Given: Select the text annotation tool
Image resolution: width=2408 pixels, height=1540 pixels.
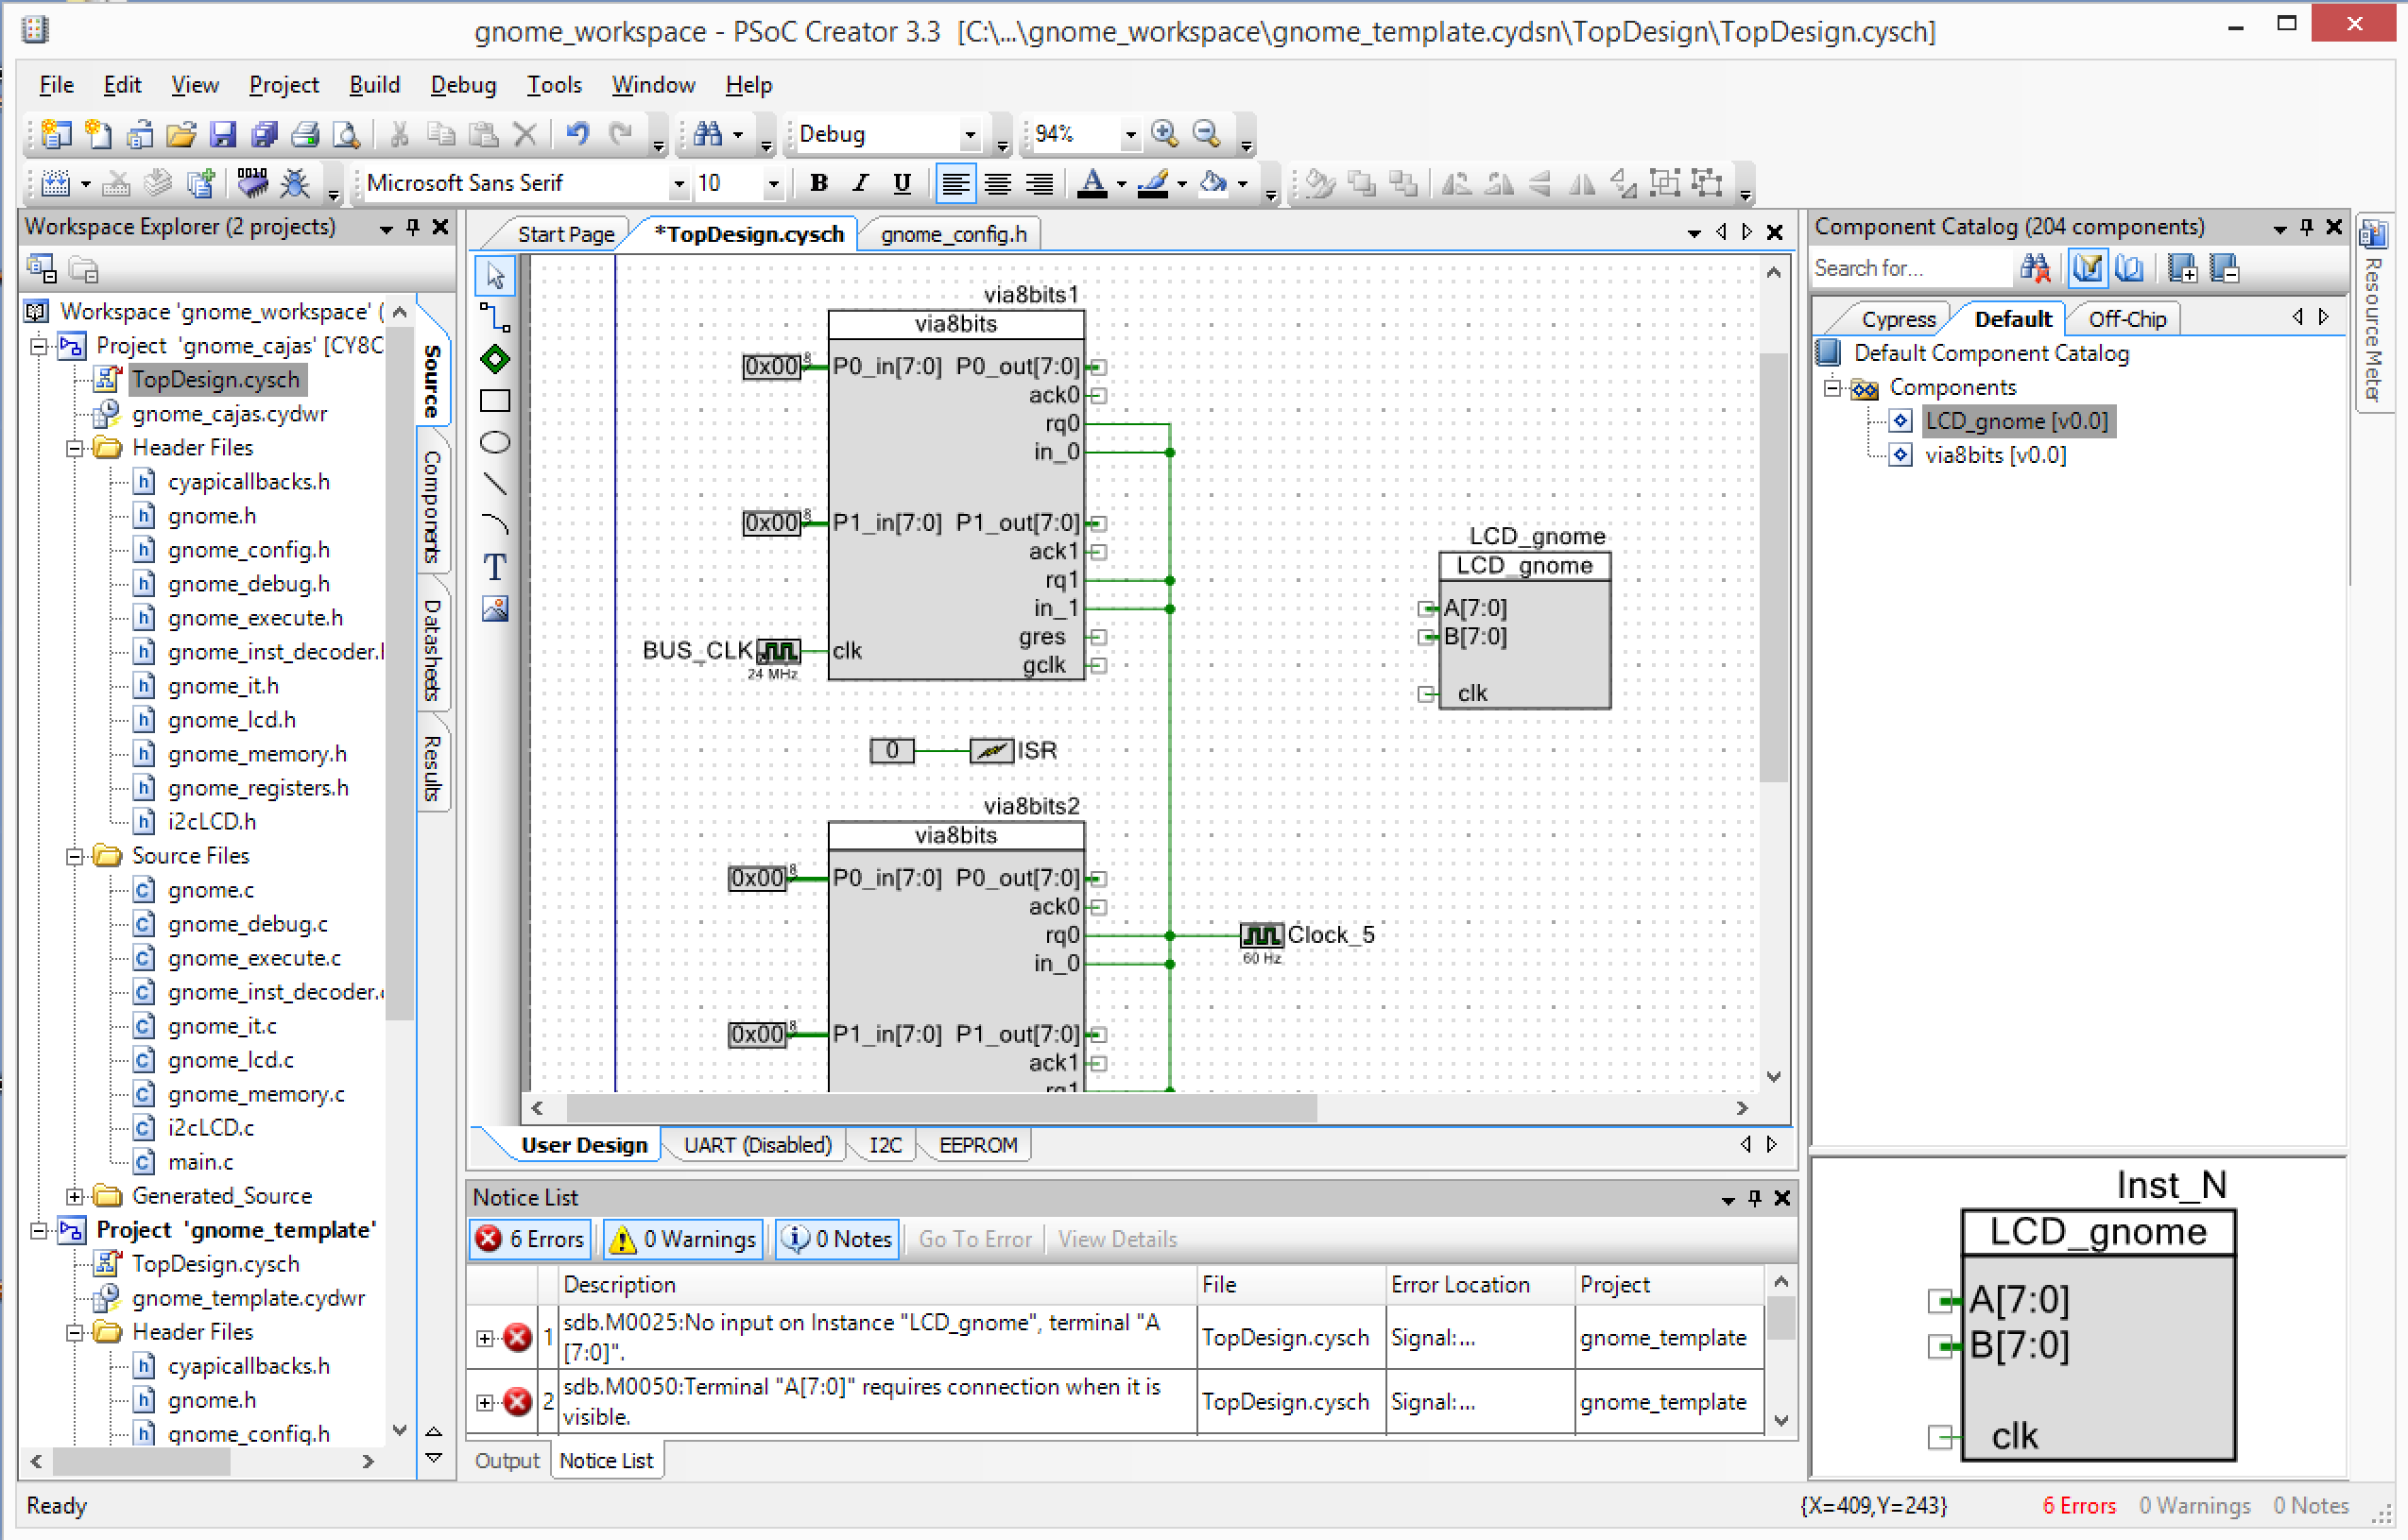Looking at the screenshot, I should tap(495, 567).
